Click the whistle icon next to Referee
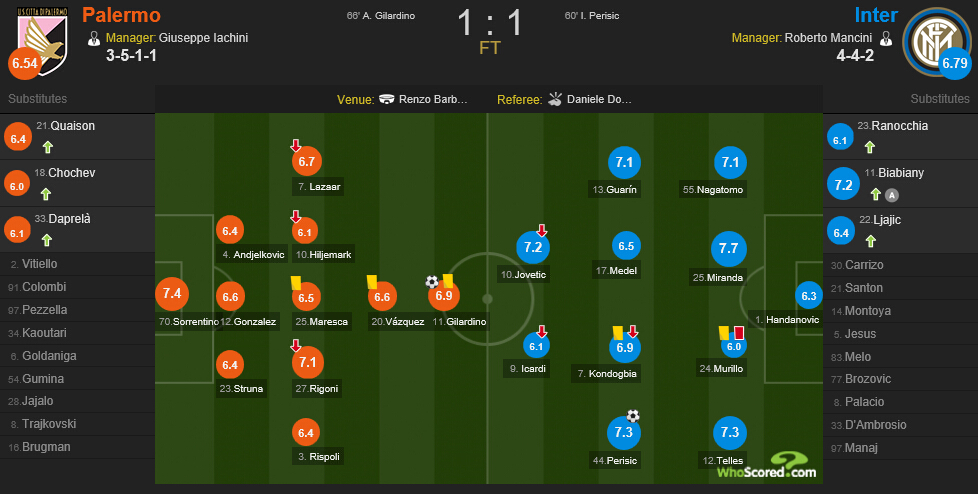978x494 pixels. (555, 99)
